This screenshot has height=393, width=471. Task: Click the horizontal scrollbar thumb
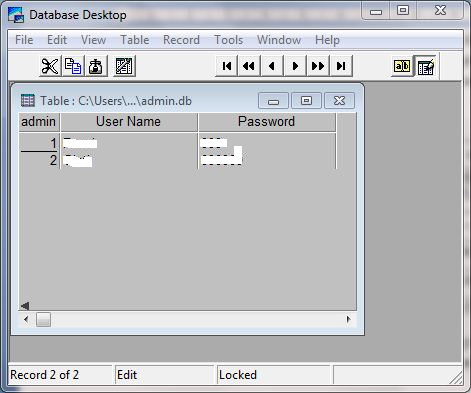tap(43, 320)
